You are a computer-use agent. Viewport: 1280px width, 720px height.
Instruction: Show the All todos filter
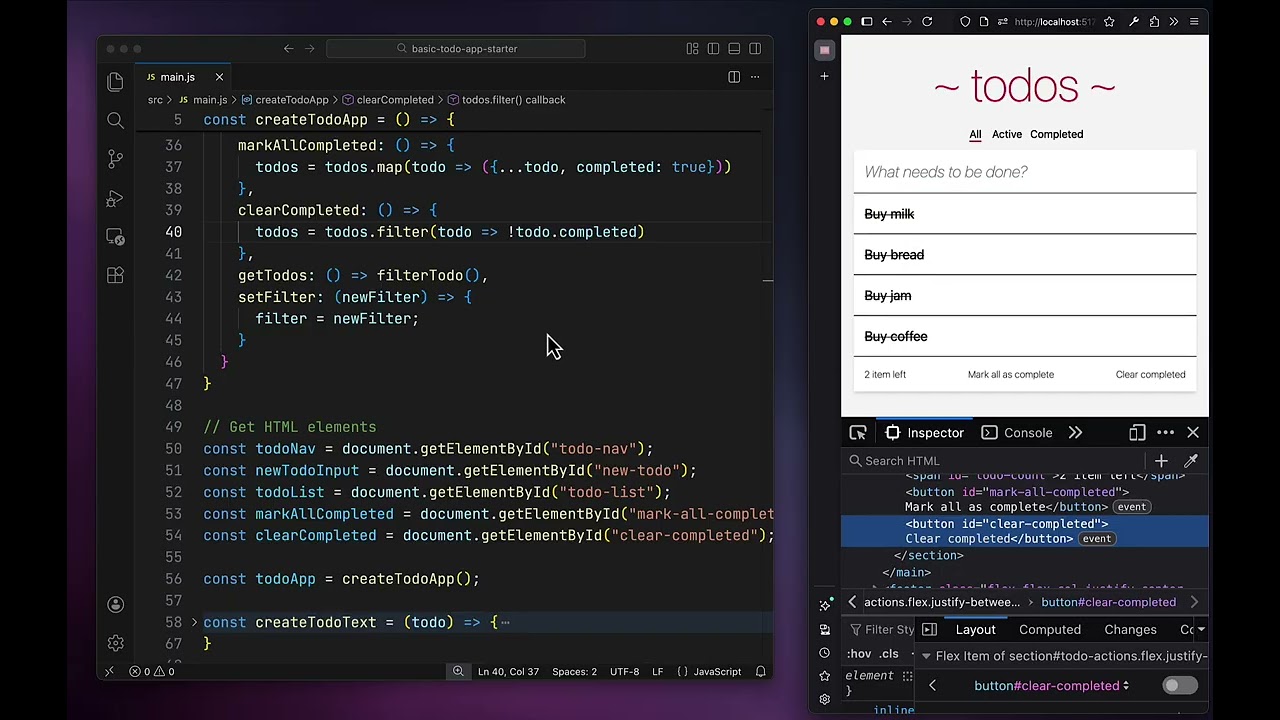click(975, 134)
